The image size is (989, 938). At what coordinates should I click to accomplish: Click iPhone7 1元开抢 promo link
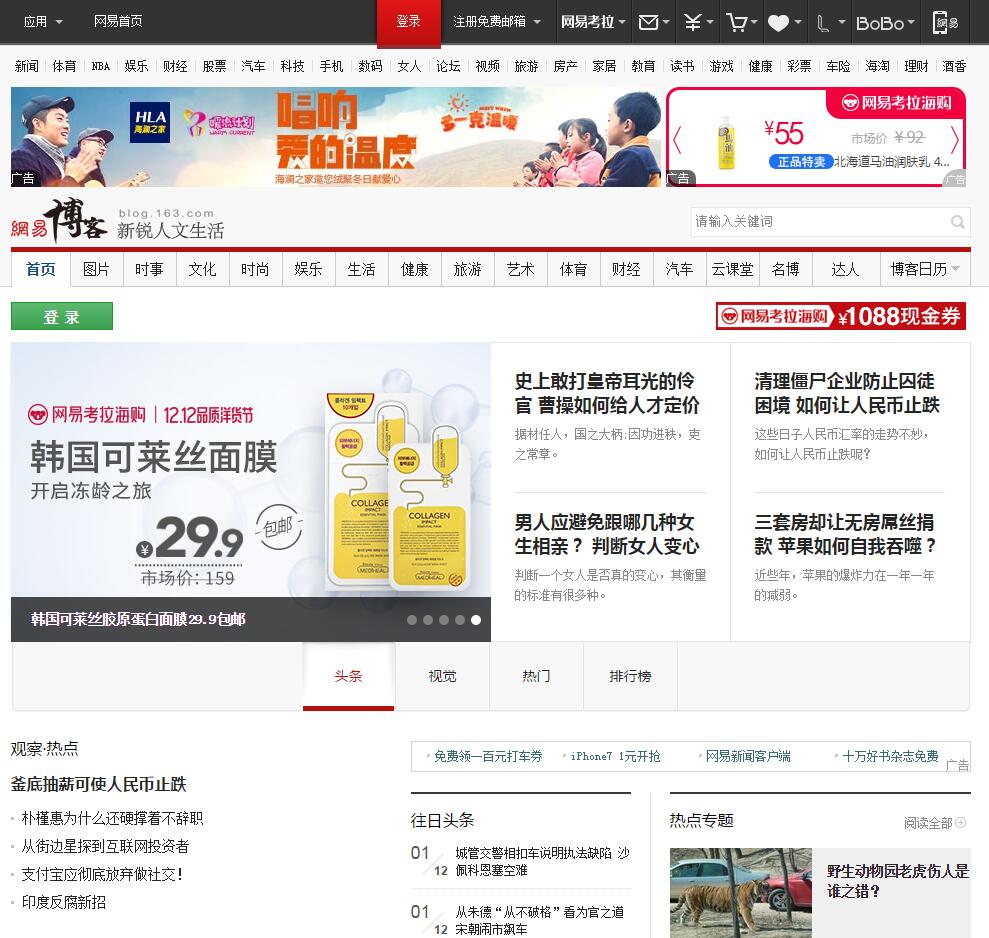click(x=616, y=756)
